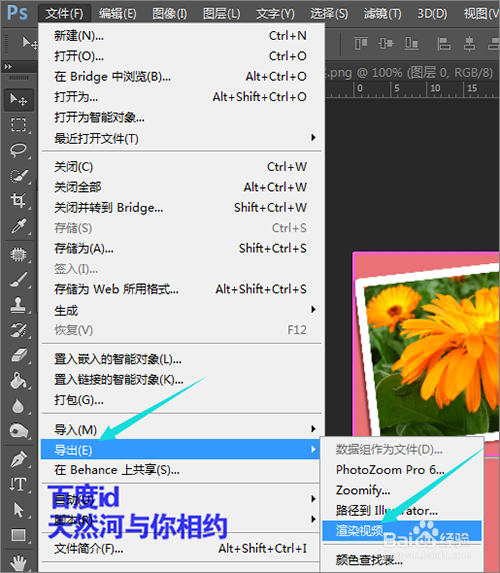Click align bottom edges icon
This screenshot has height=573, width=500.
click(412, 43)
